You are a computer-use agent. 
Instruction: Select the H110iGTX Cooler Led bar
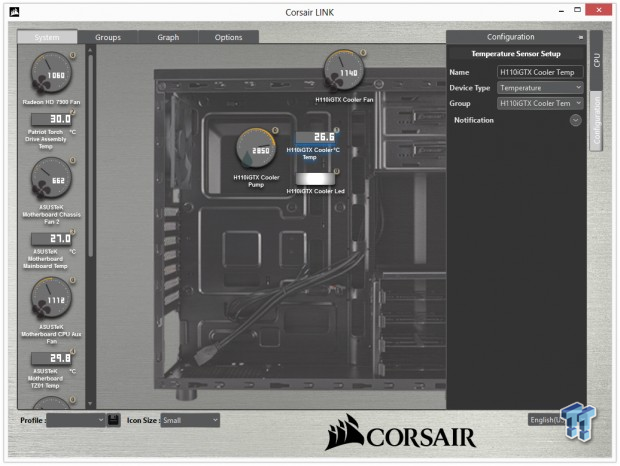point(315,179)
